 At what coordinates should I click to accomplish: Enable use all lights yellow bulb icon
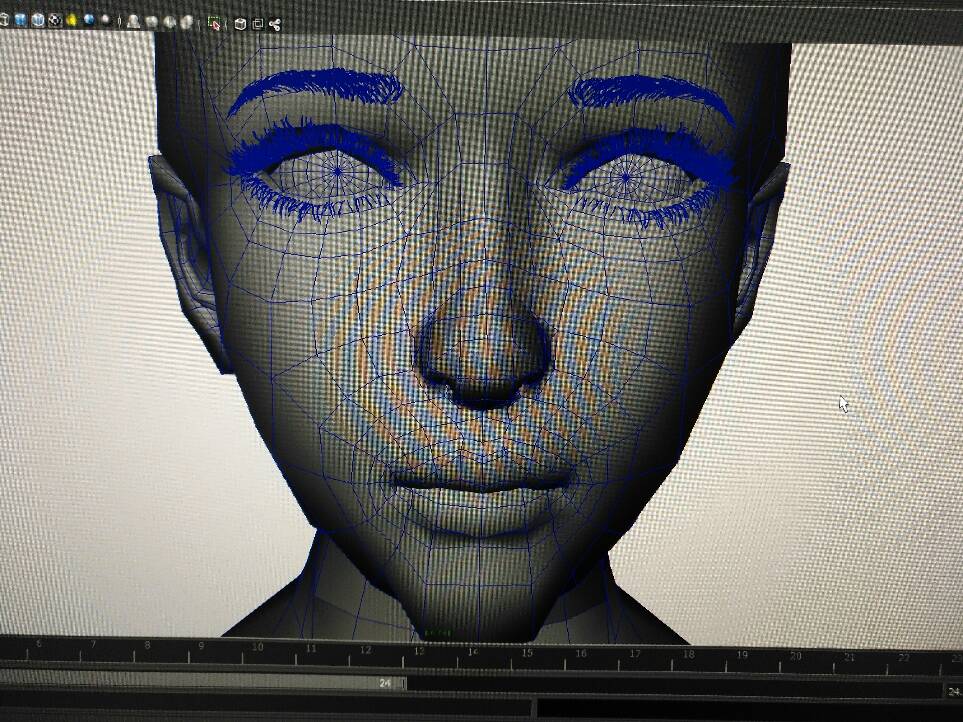click(x=71, y=20)
